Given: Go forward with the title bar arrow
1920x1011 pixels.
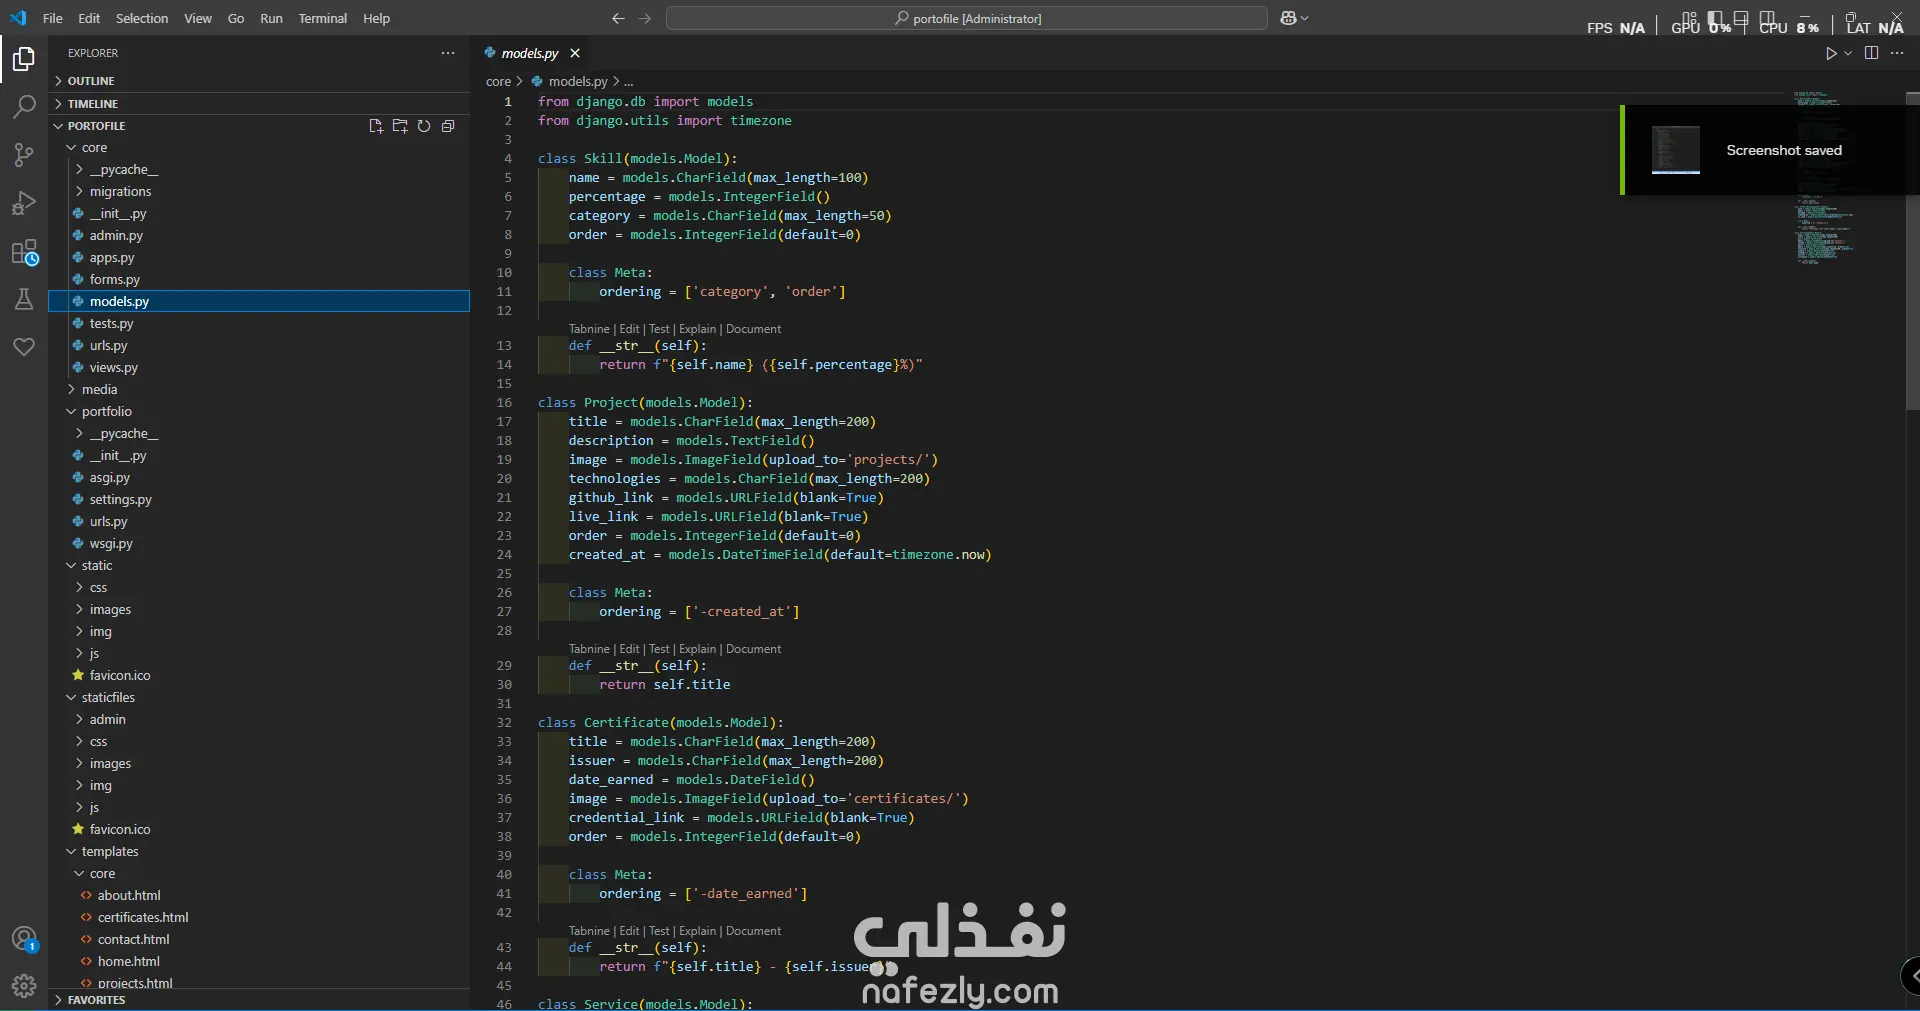Looking at the screenshot, I should (x=645, y=18).
